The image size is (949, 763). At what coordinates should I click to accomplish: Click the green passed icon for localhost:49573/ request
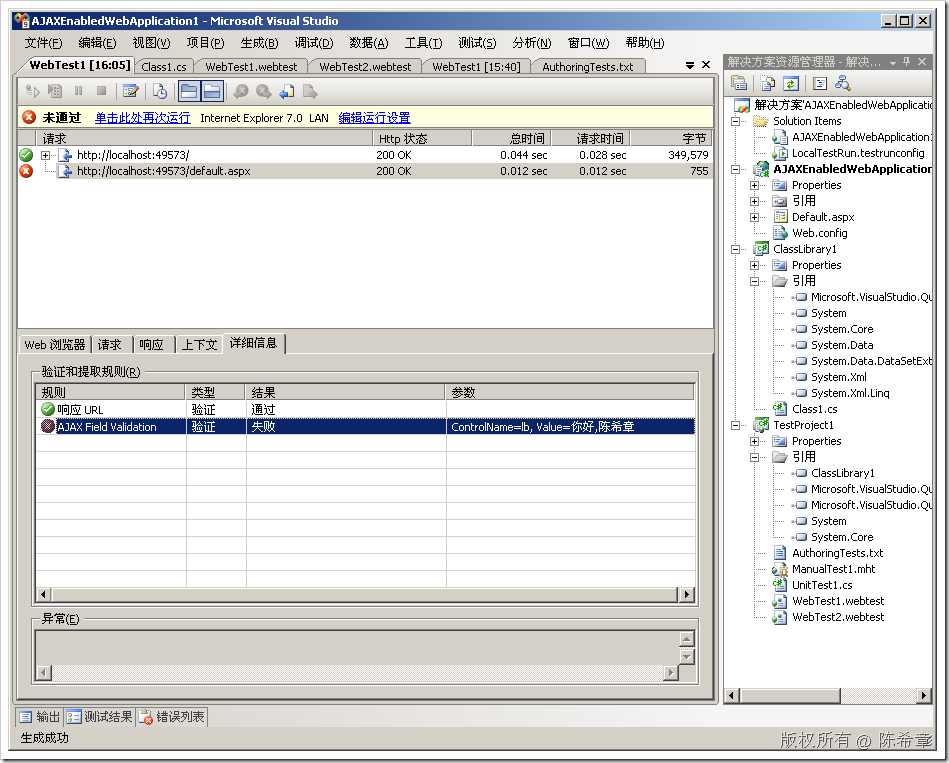click(x=26, y=155)
